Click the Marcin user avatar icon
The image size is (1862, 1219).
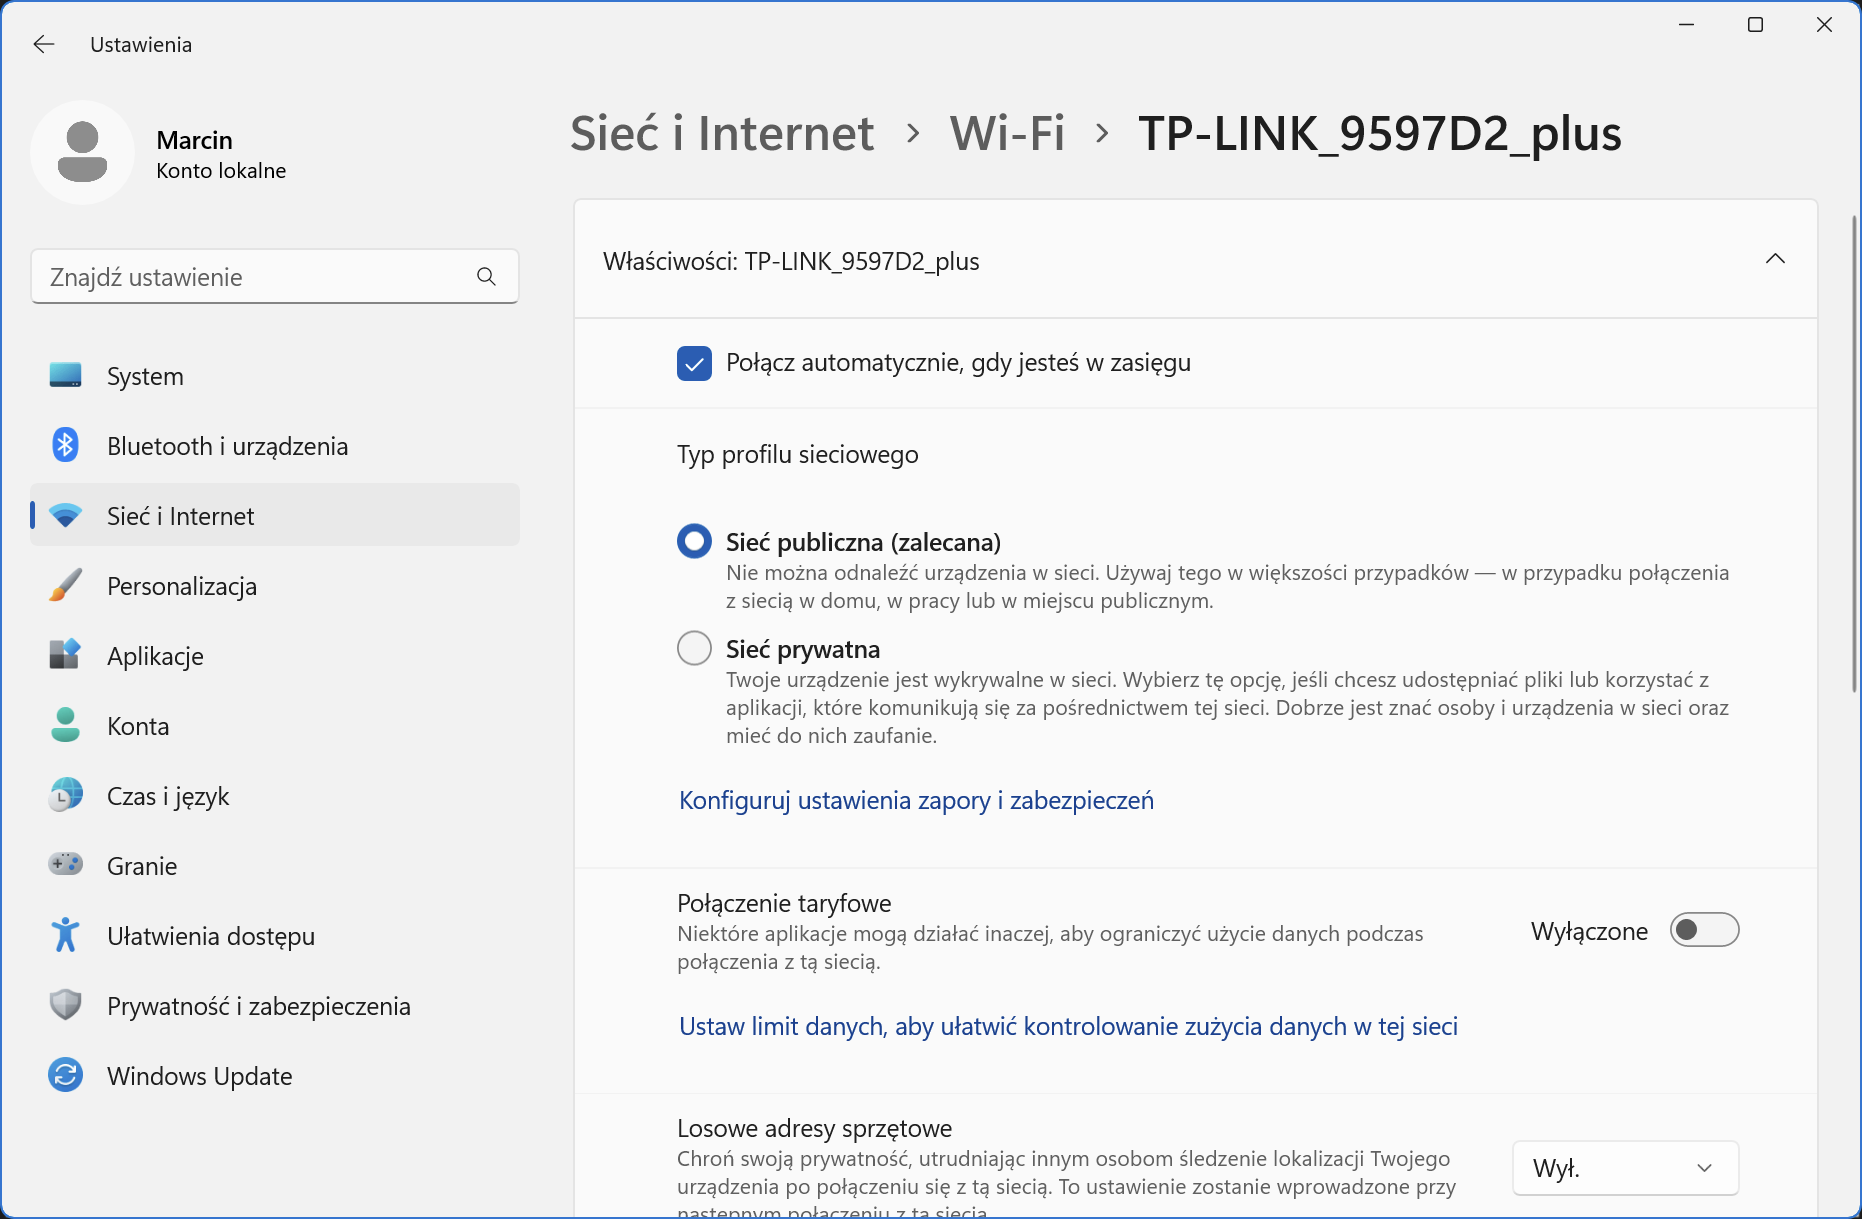(x=82, y=152)
